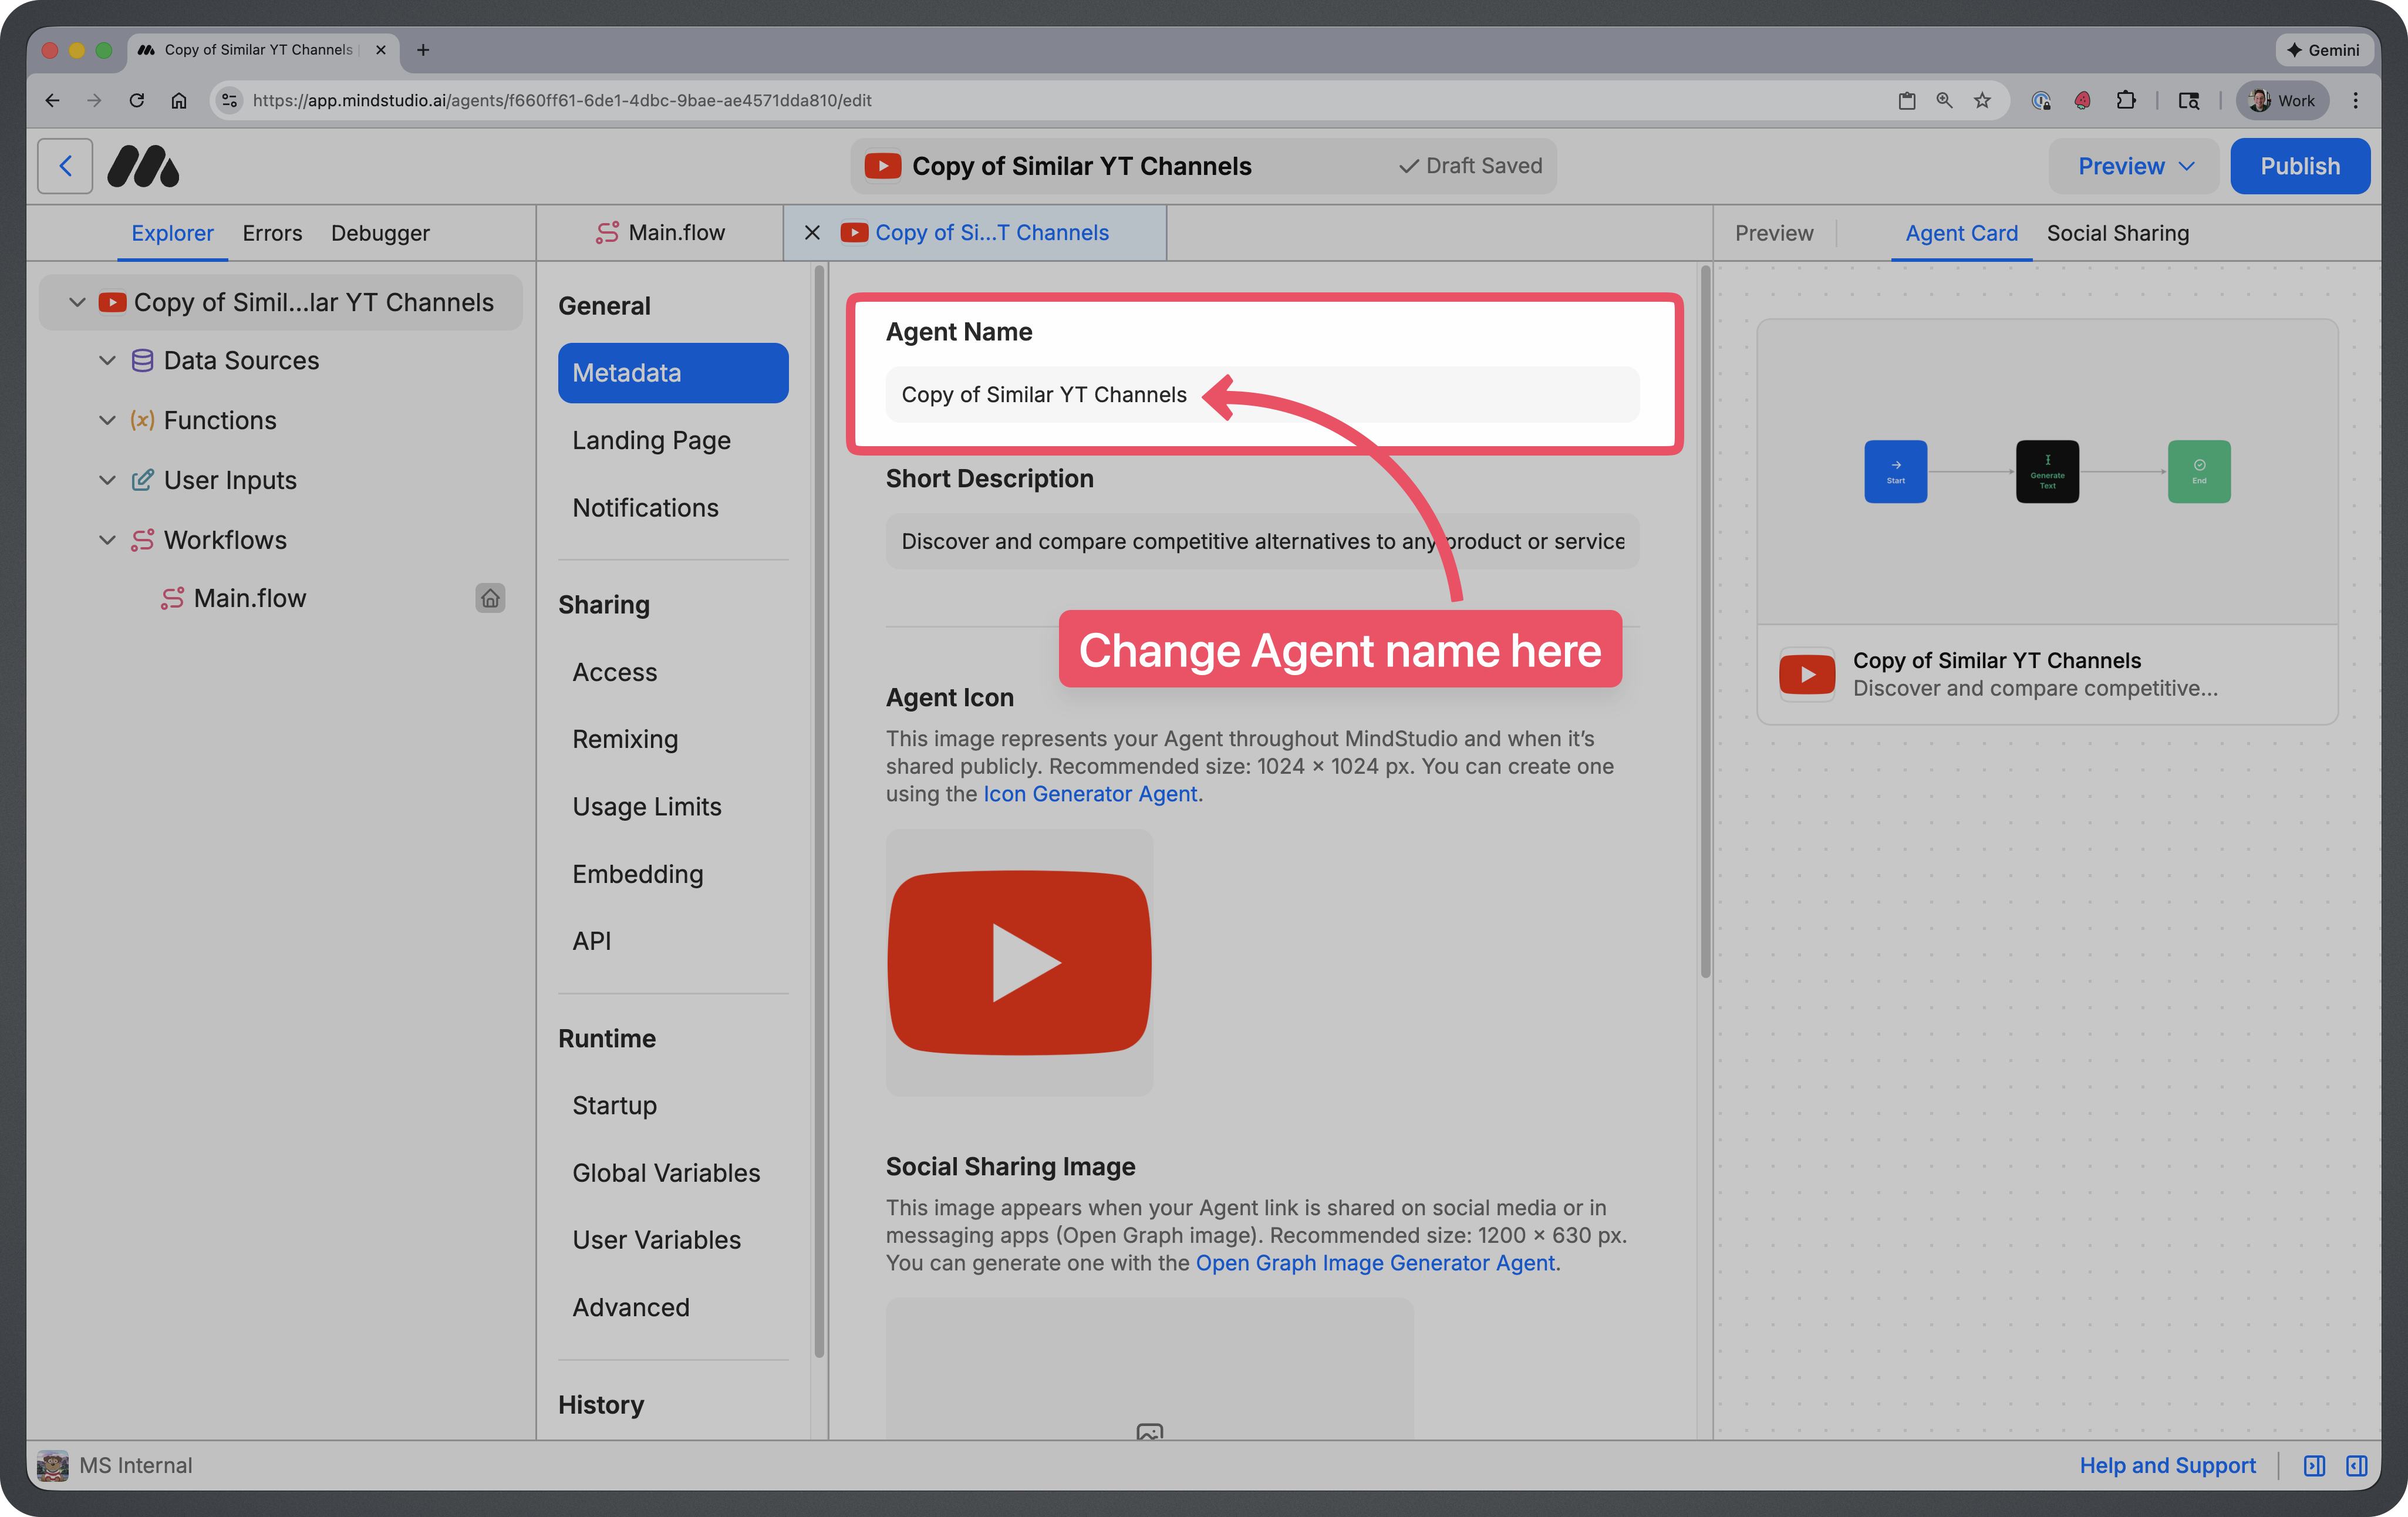Click the MindStudio logo icon

click(x=143, y=166)
